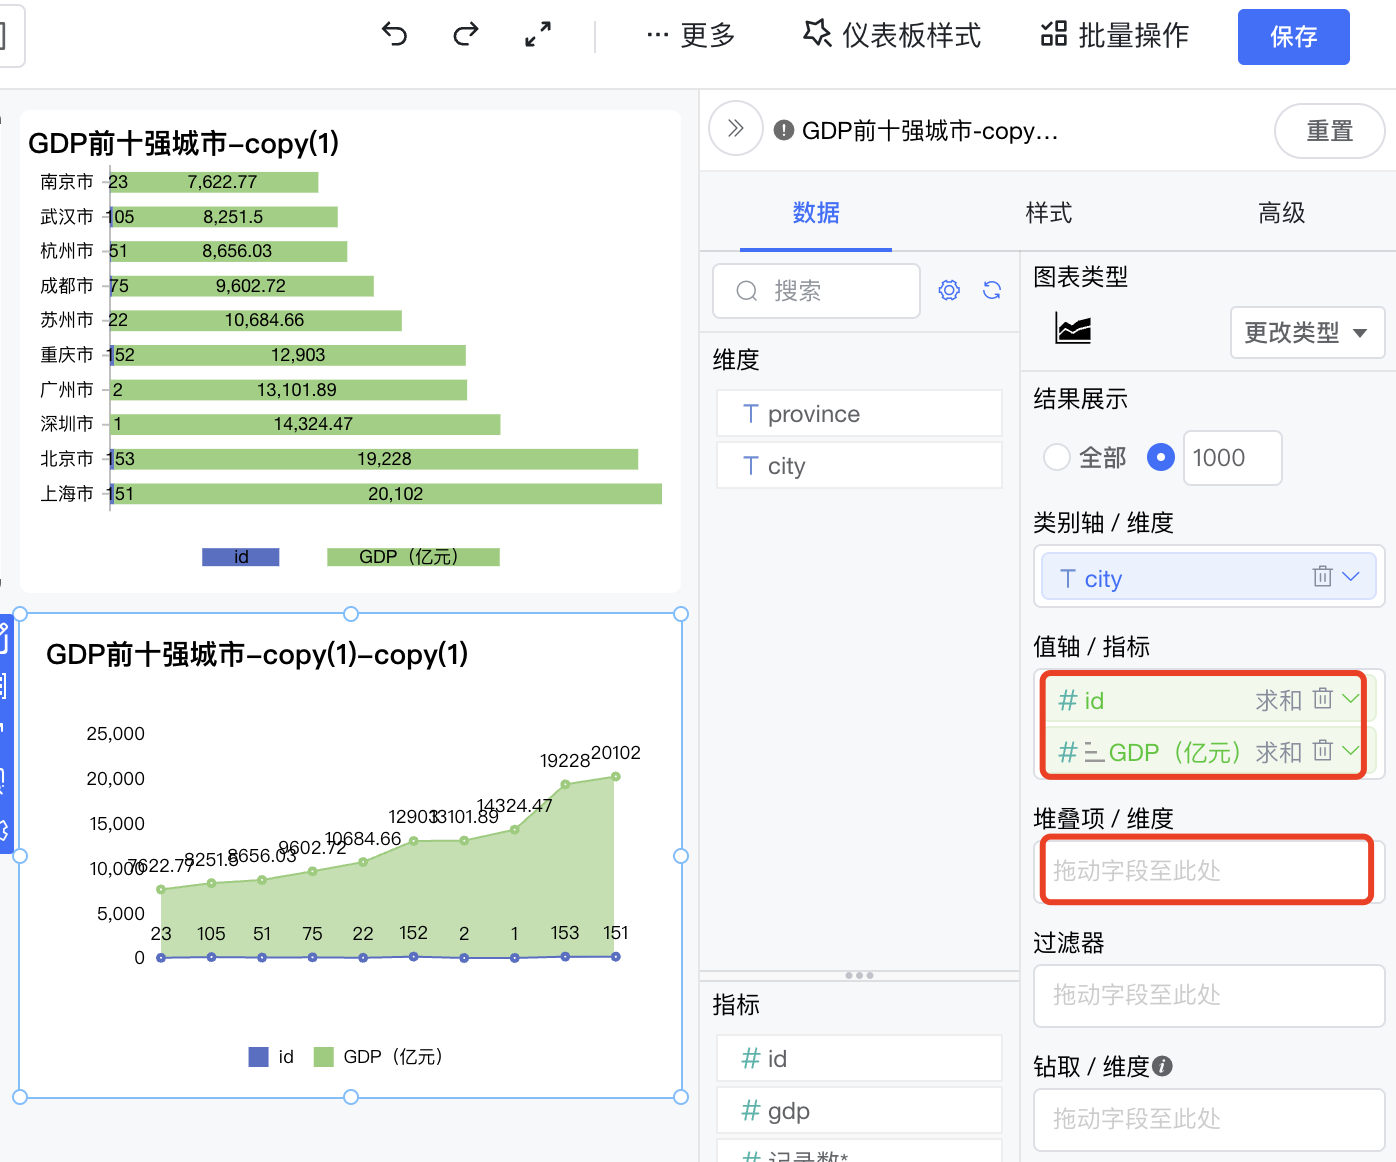Click the green GDP legend color swatch
This screenshot has width=1396, height=1162.
pos(323,1056)
